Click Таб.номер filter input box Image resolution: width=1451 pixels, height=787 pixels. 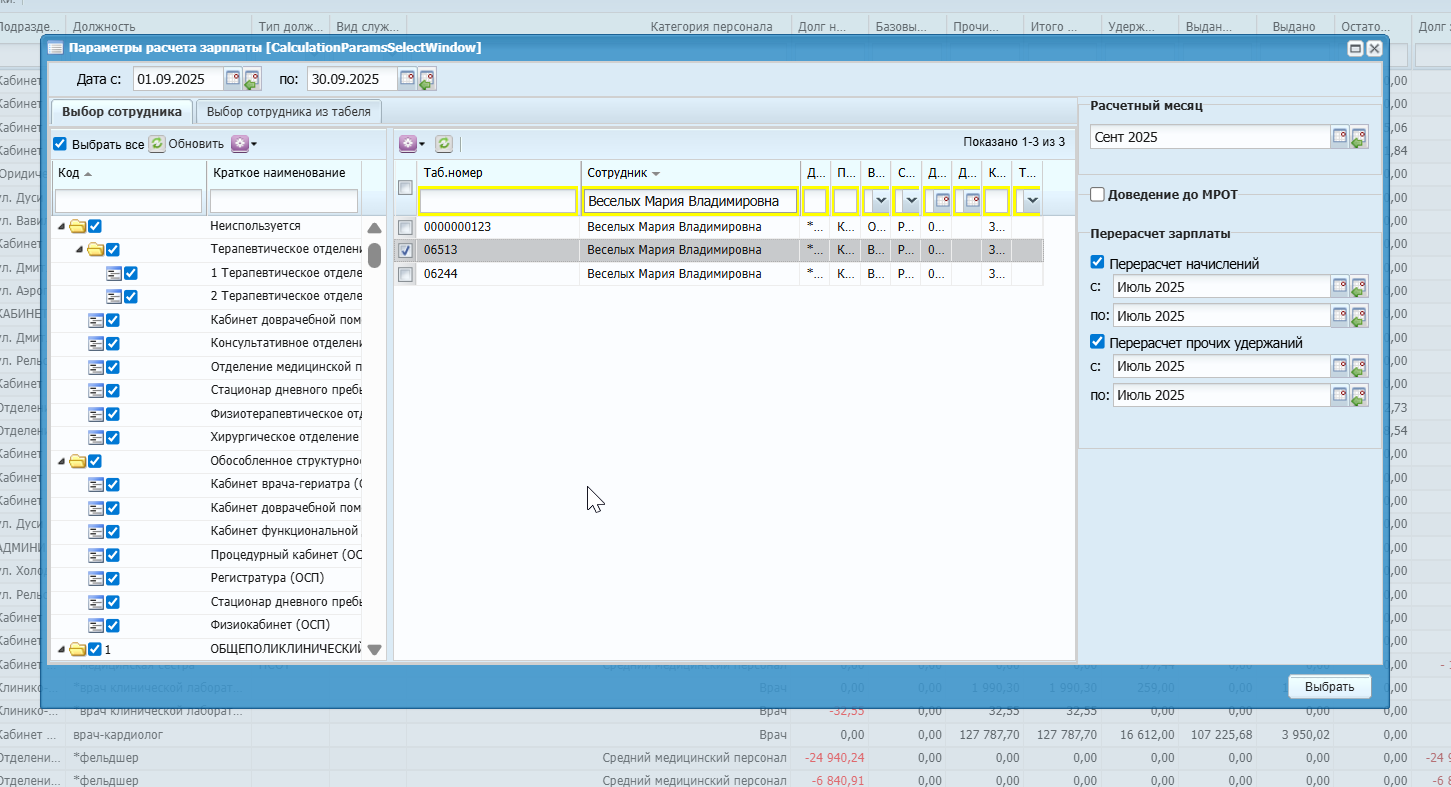click(498, 201)
